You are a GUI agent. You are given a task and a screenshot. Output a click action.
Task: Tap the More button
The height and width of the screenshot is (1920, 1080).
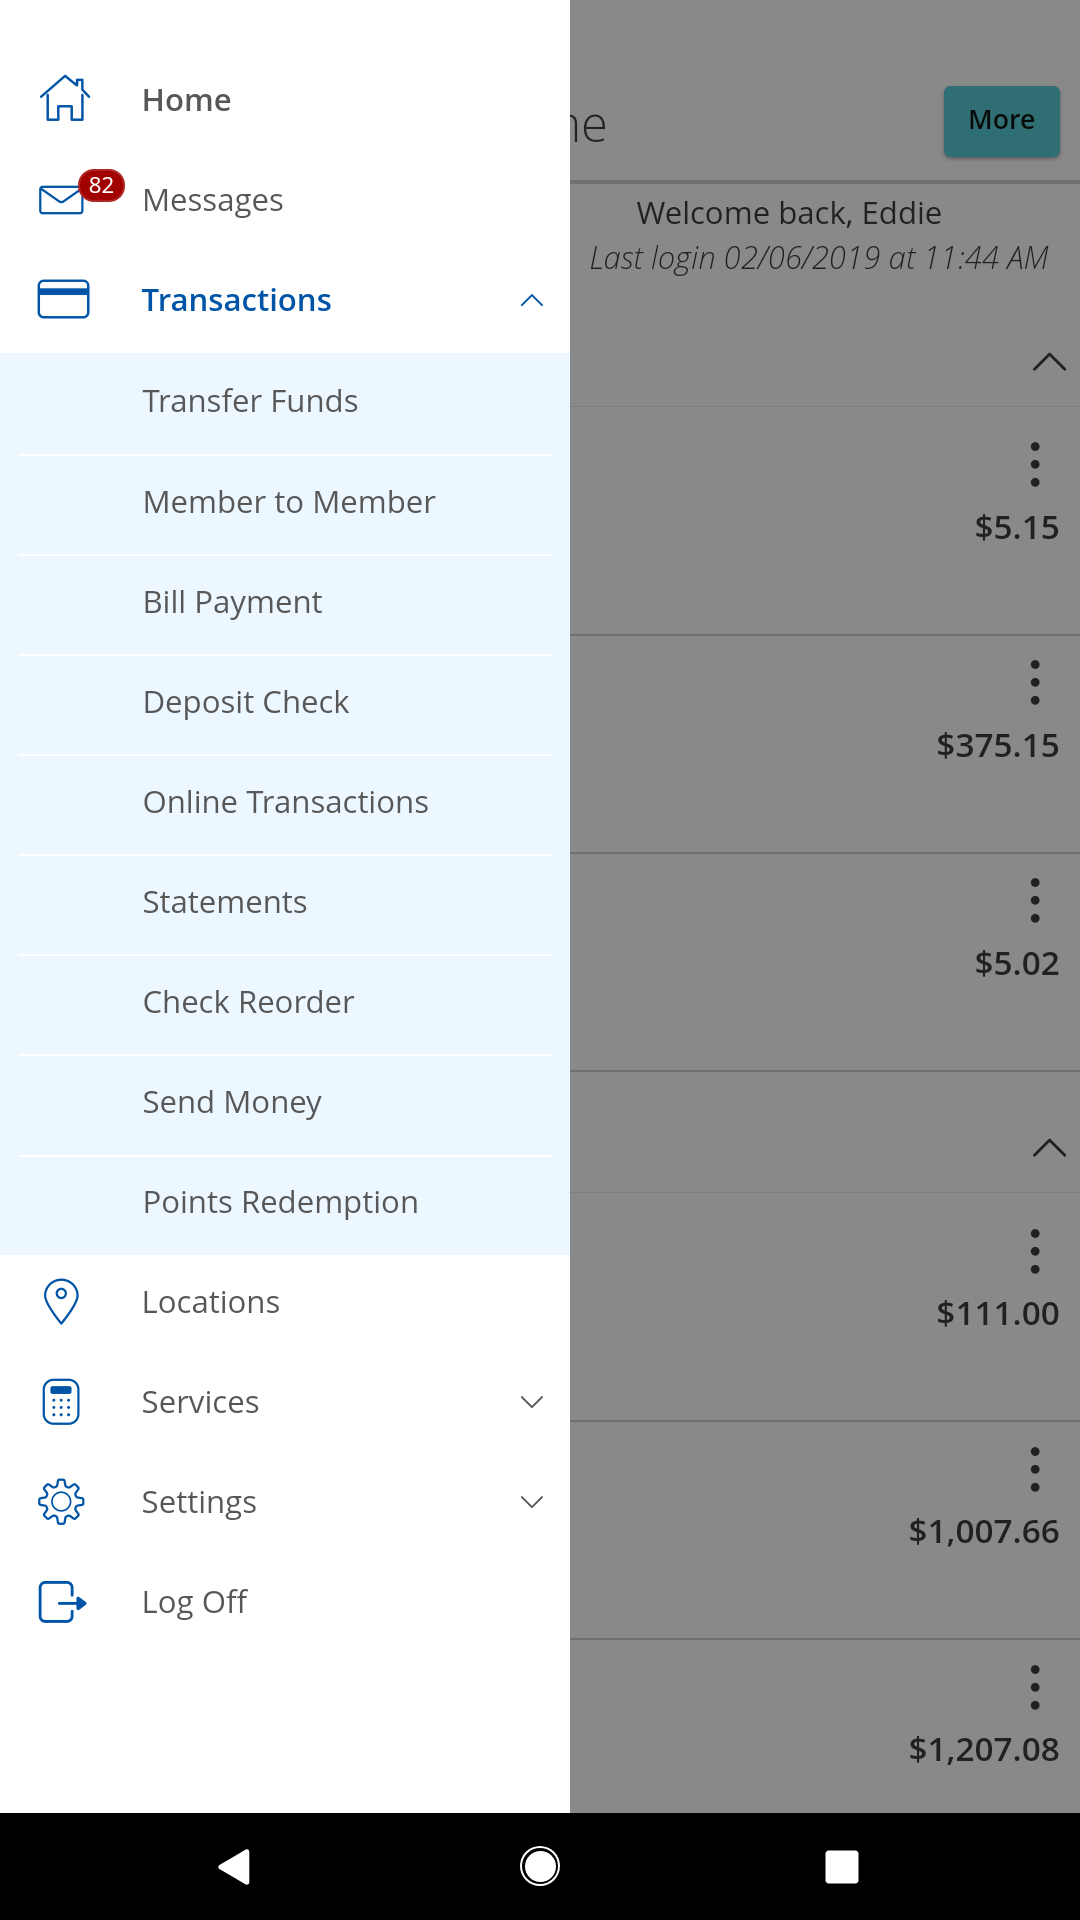(x=1001, y=120)
